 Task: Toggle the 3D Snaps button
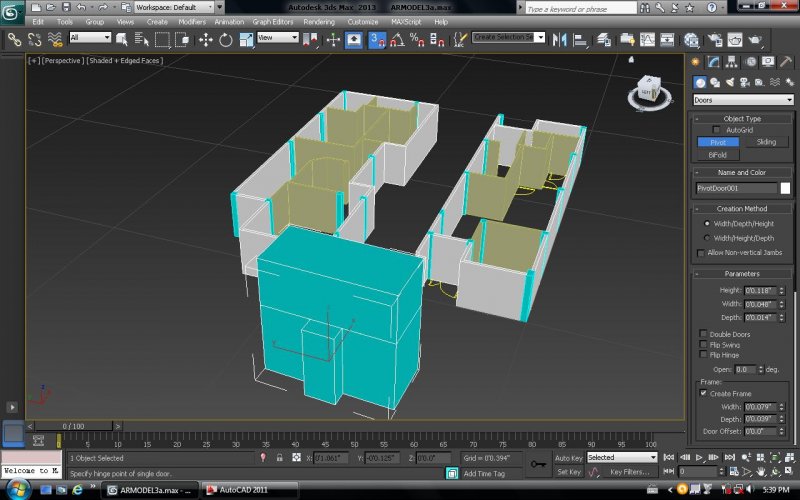[x=377, y=40]
